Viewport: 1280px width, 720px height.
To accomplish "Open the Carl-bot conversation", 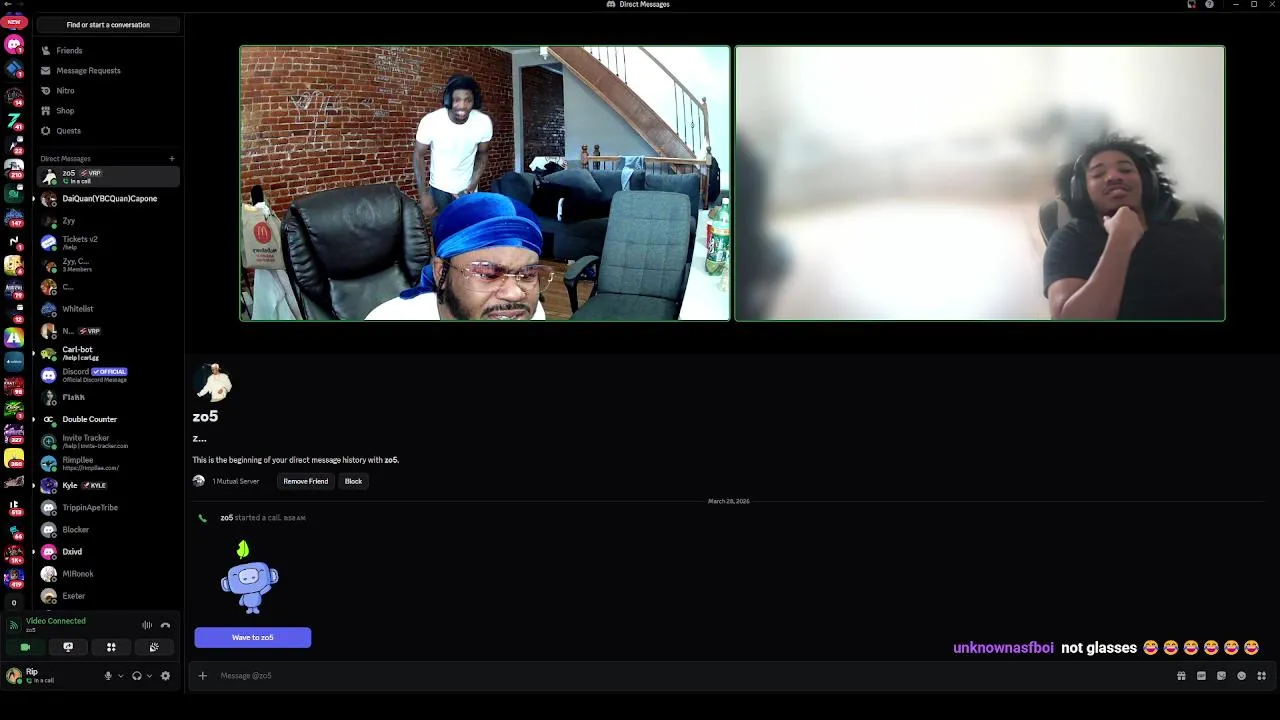I will [x=108, y=353].
